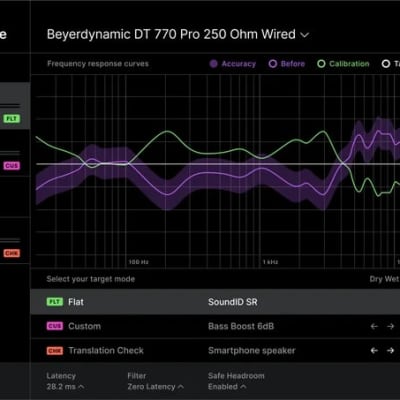This screenshot has height=400, width=400.
Task: Toggle the Calibration curve visibility
Action: point(343,64)
